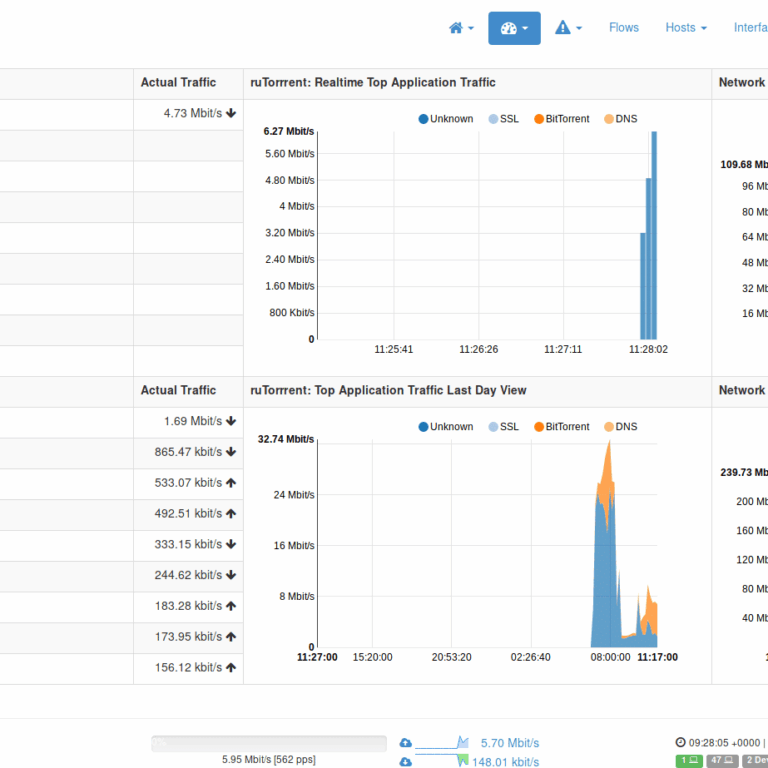Toggle Unknown series in realtime chart legend
768x768 pixels.
(446, 119)
